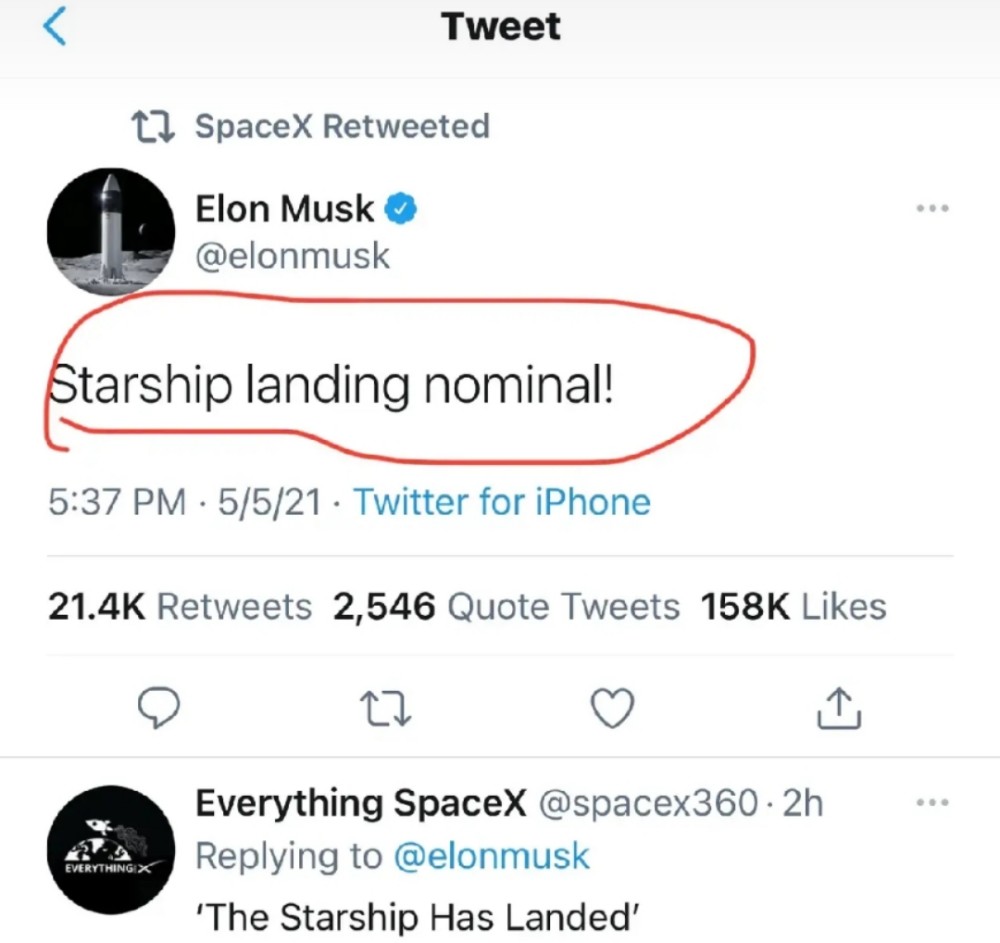The width and height of the screenshot is (1000, 943).
Task: Tap the SpaceX Retweeted label
Action: pos(342,126)
